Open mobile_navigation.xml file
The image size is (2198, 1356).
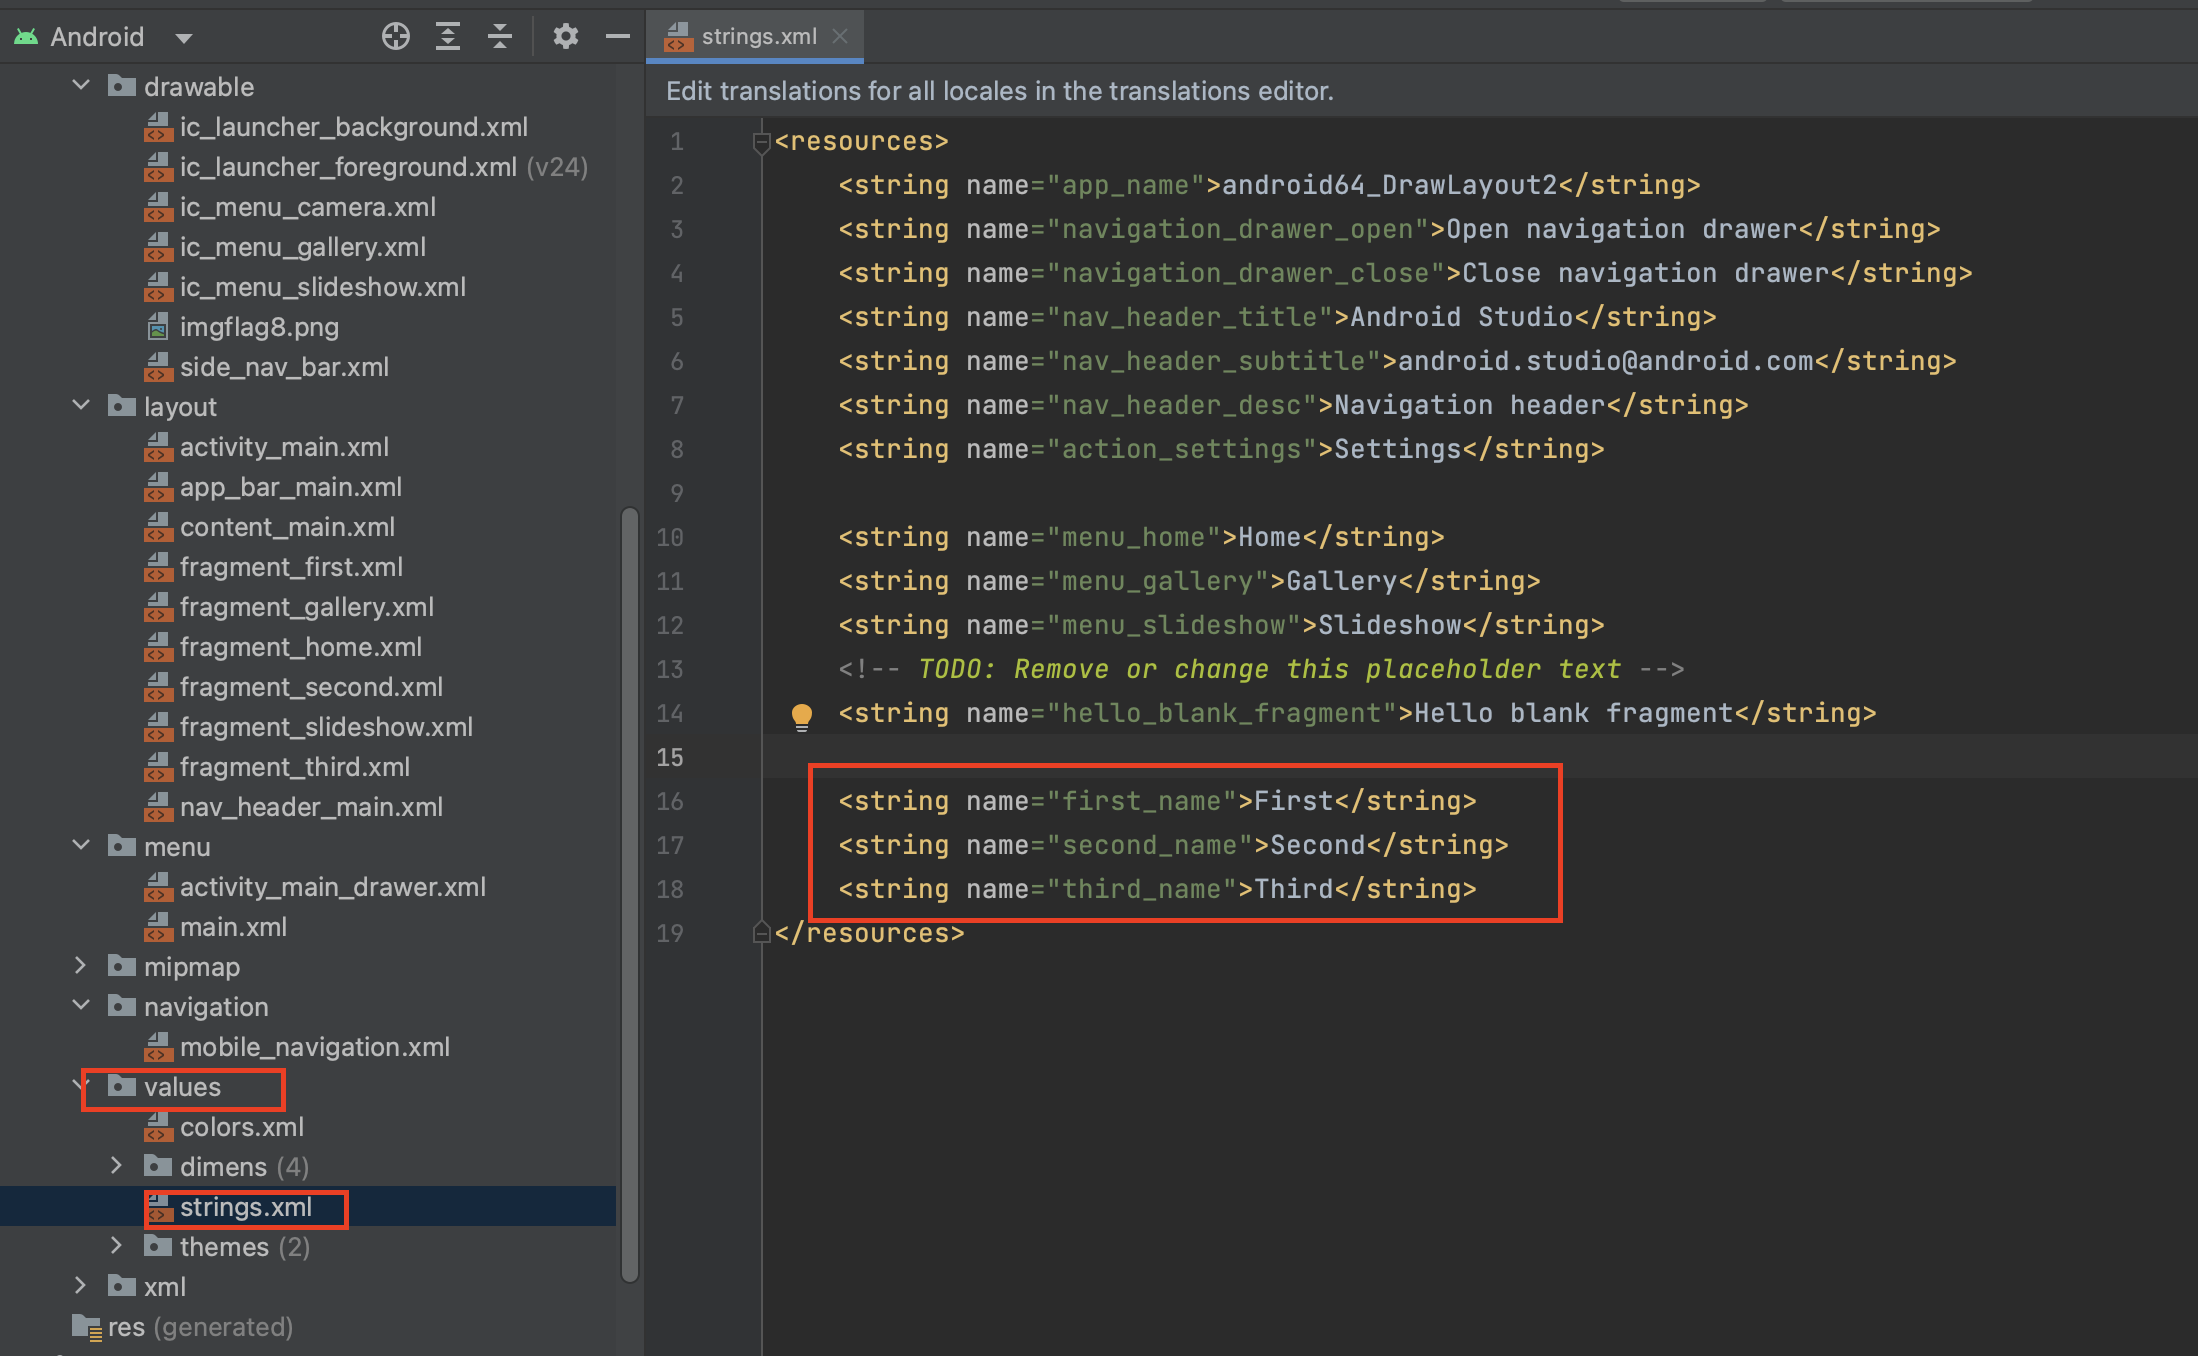(x=314, y=1047)
